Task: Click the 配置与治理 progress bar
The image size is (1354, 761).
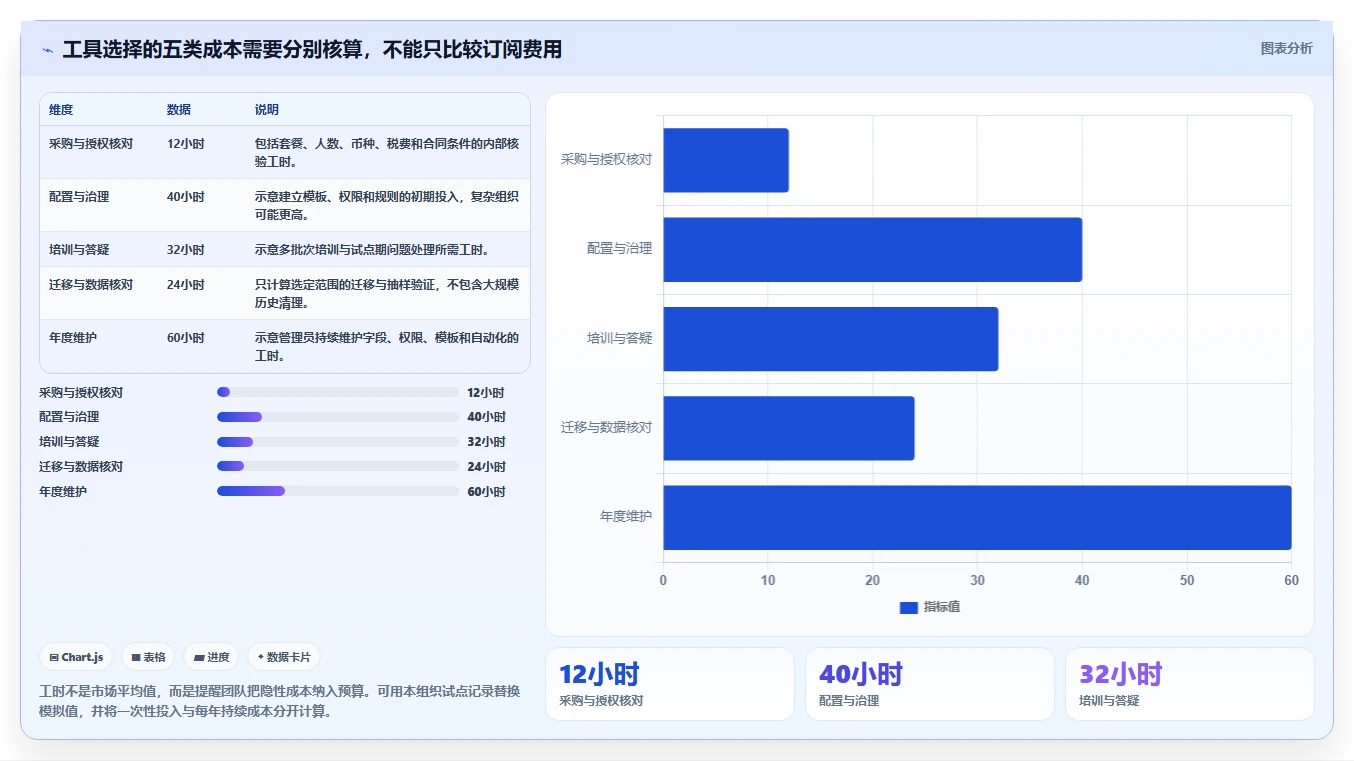Action: 338,417
